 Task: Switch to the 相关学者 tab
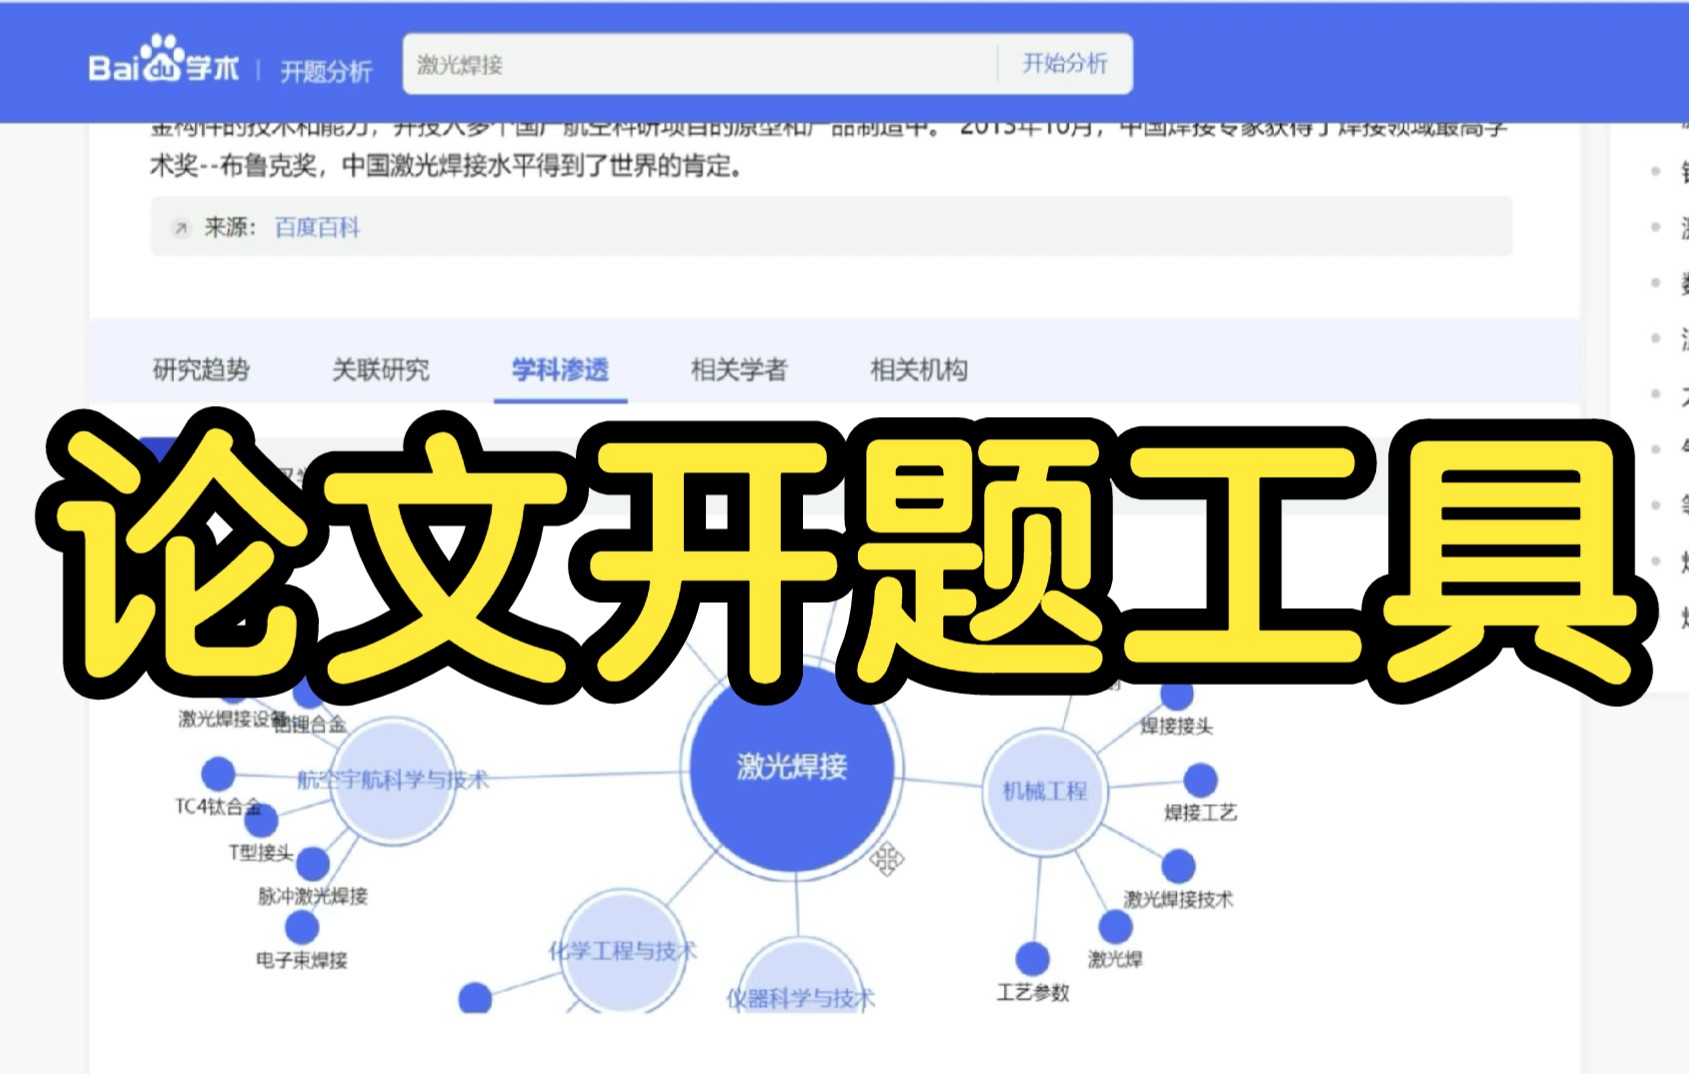tap(739, 370)
